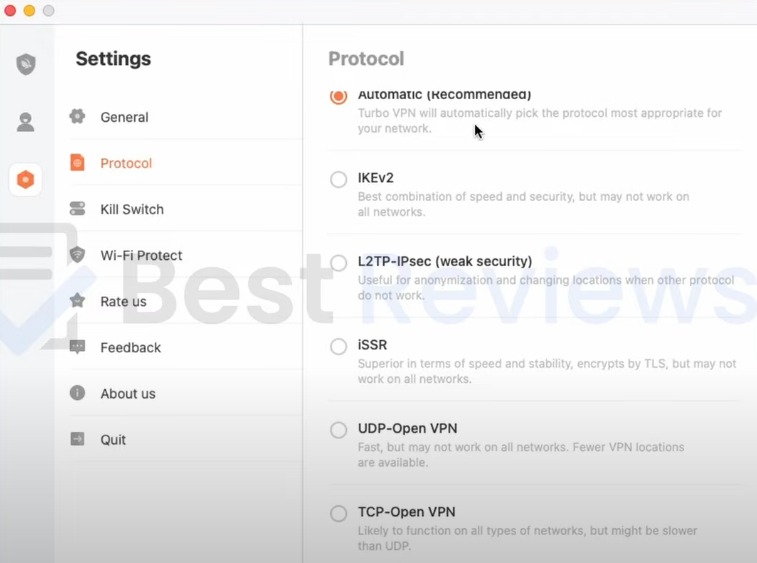The width and height of the screenshot is (757, 563).
Task: Enable the UDP-Open VPN radio option
Action: coord(338,430)
